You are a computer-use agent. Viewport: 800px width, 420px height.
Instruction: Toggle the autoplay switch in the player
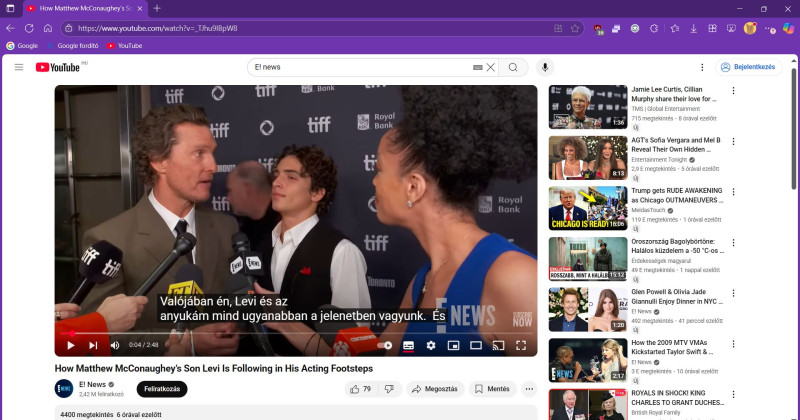pyautogui.click(x=385, y=345)
